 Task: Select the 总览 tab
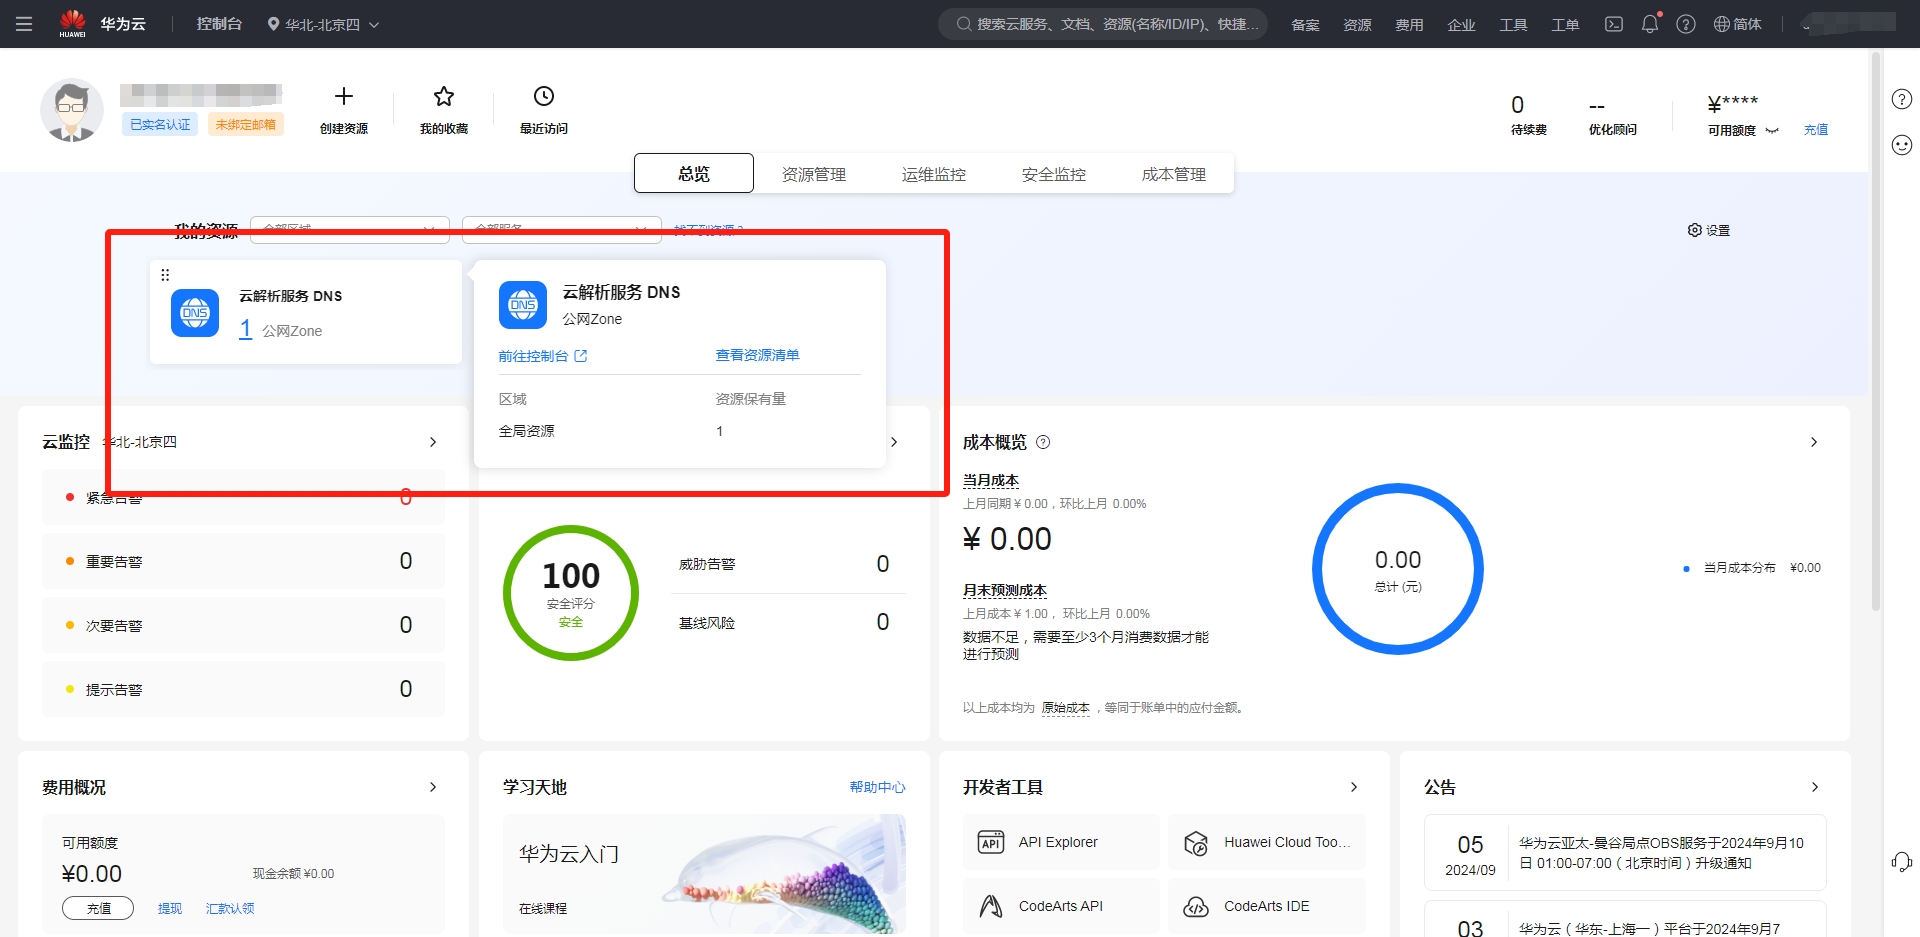[x=694, y=173]
